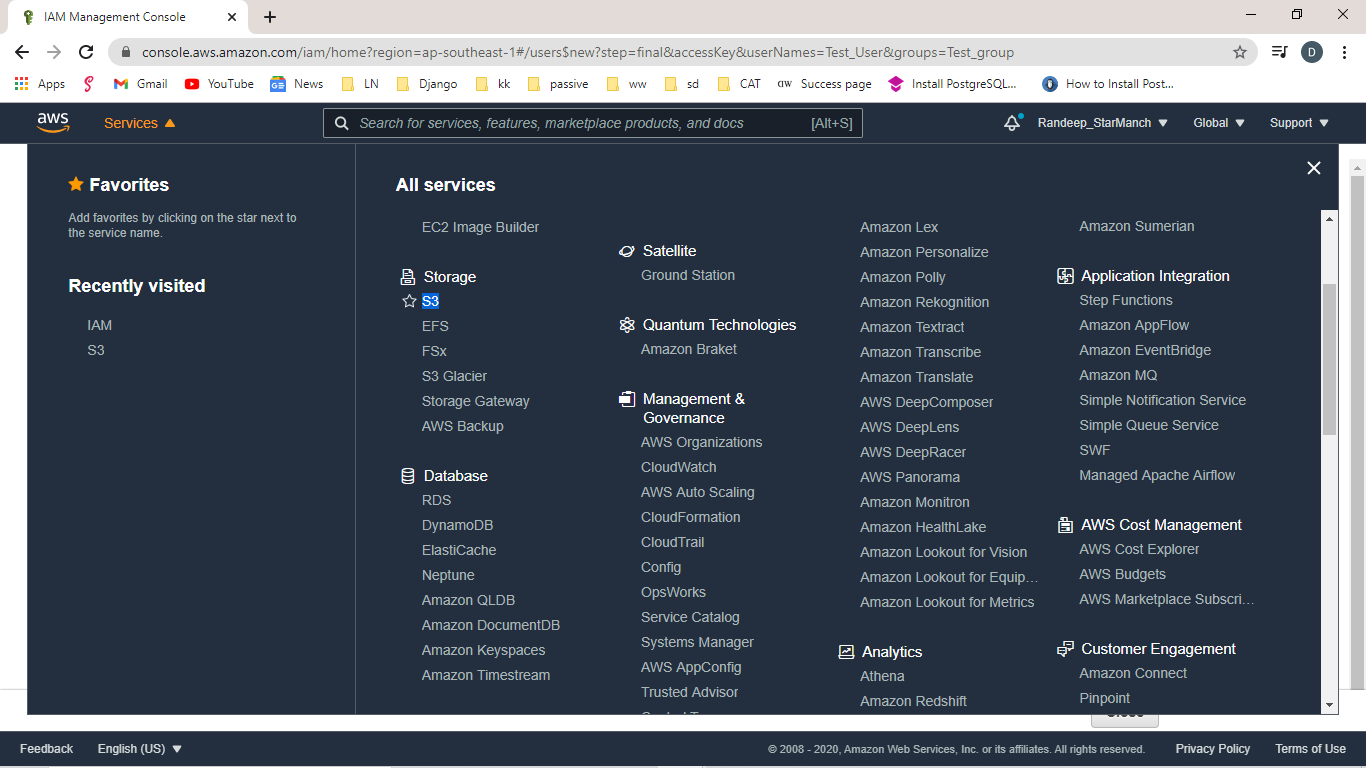Expand the Support dropdown menu
Screen dimensions: 1366x768
[1299, 123]
